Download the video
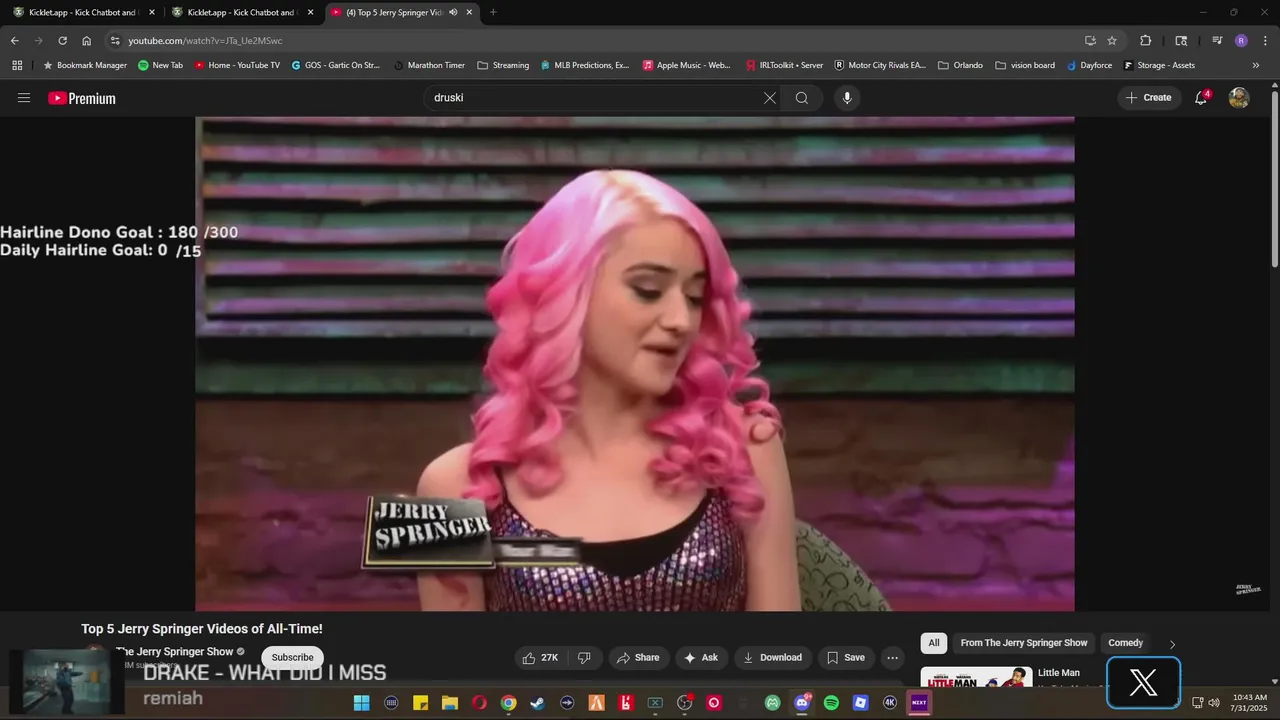 point(773,657)
